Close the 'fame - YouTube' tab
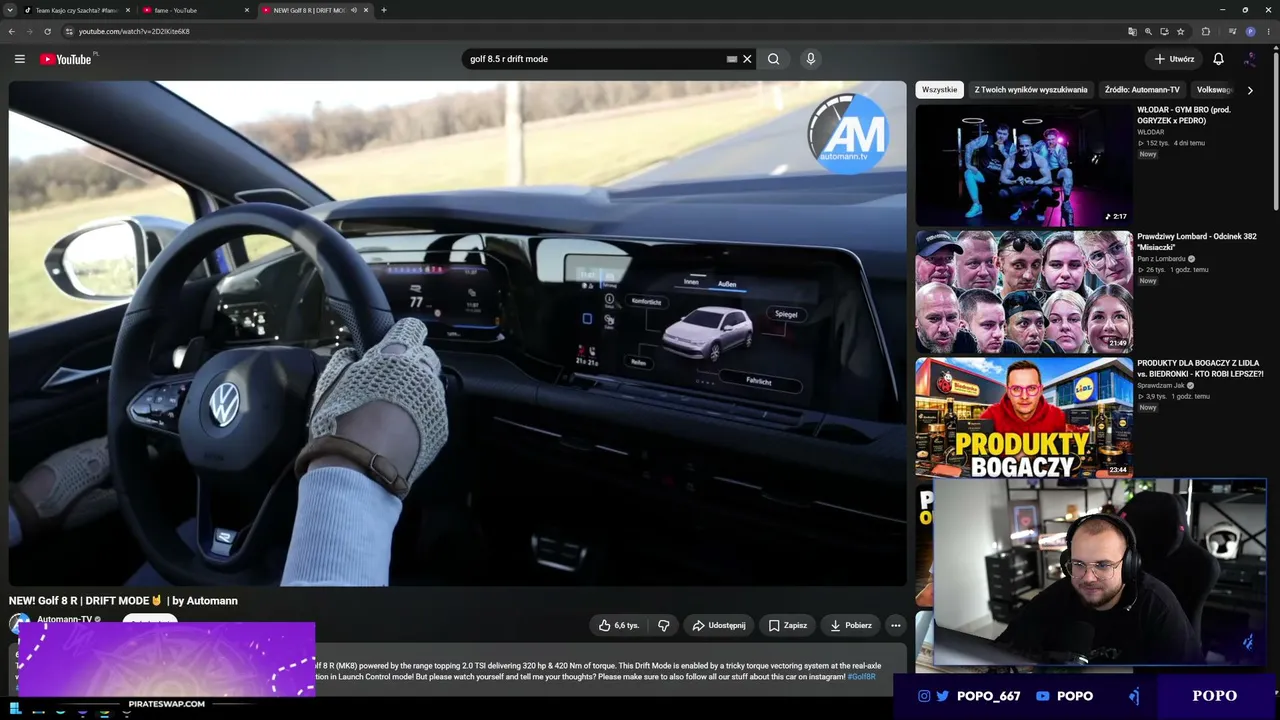The image size is (1280, 720). [247, 10]
